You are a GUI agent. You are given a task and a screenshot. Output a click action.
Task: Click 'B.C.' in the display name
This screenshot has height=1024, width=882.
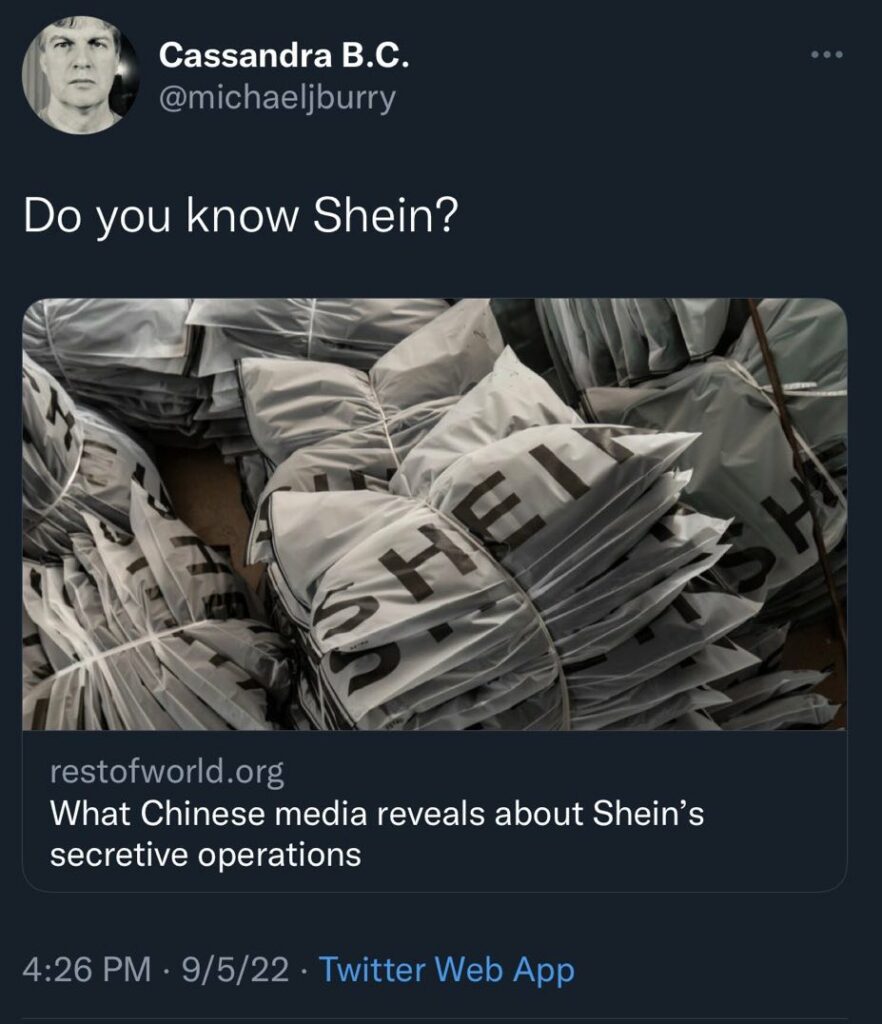(375, 56)
